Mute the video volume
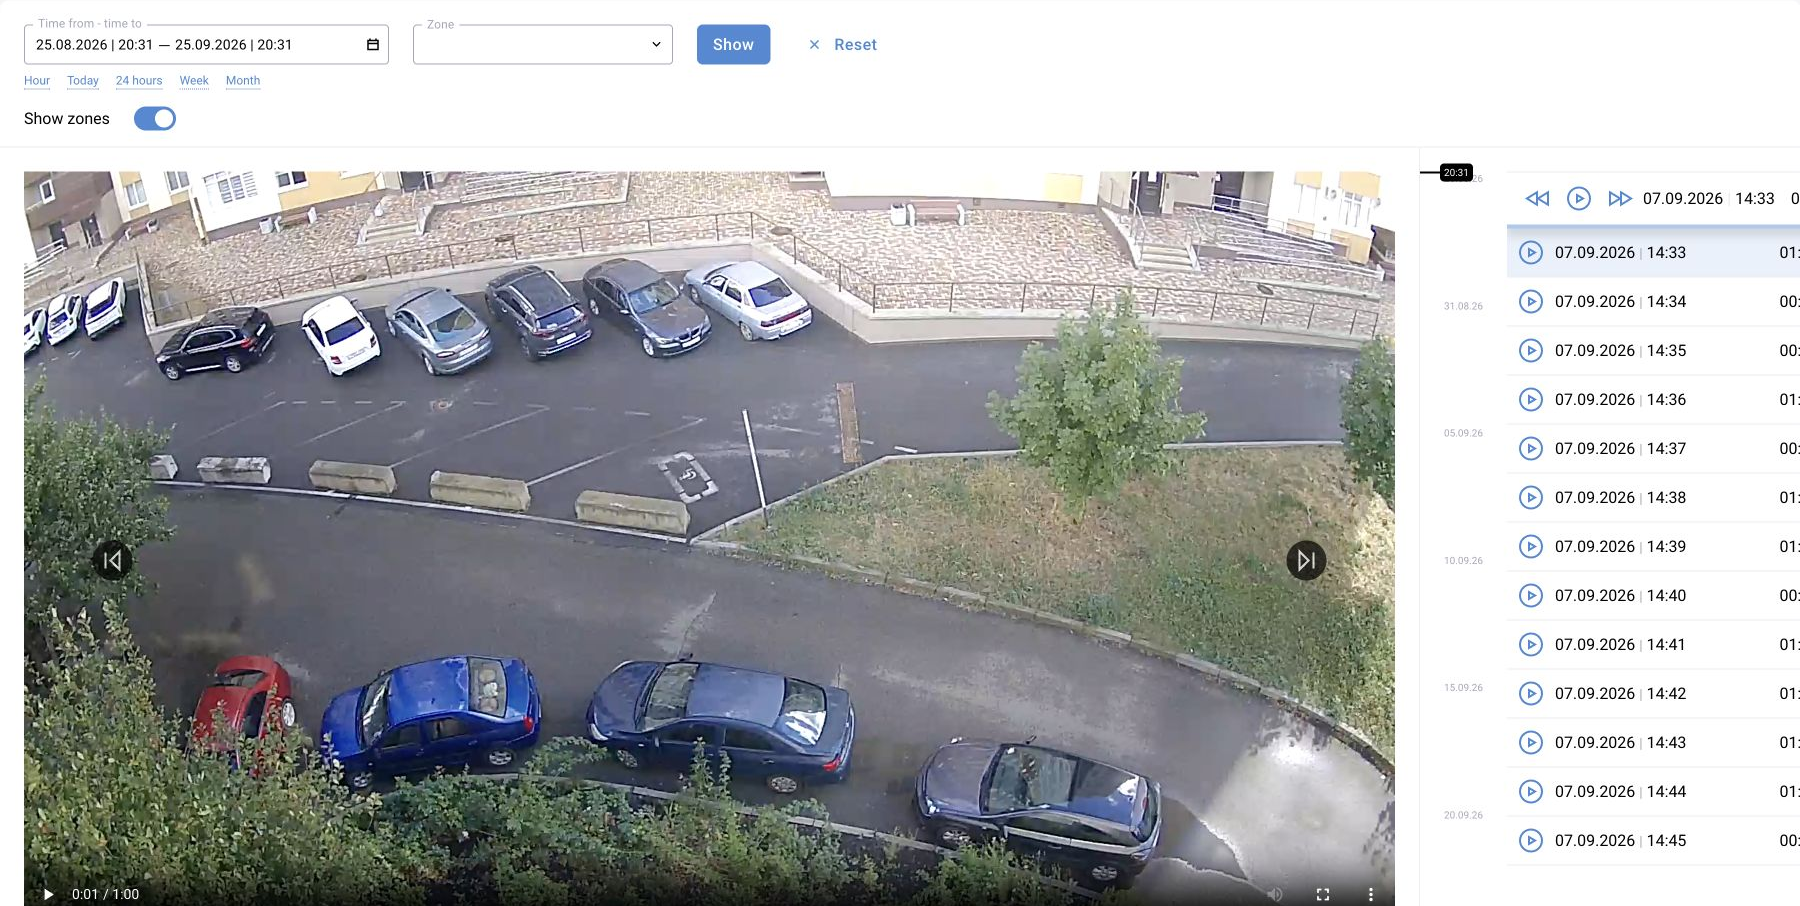Screen dimensions: 1800x906 1275,894
